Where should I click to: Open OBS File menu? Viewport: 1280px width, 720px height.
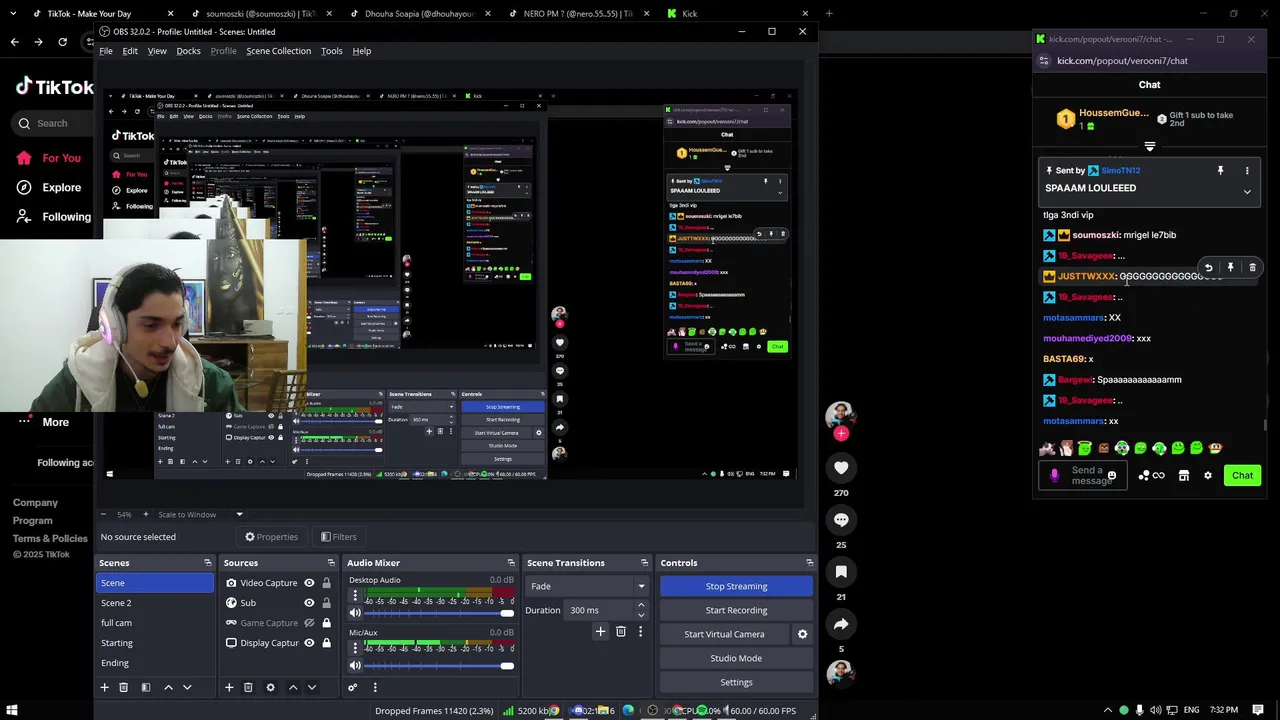[106, 51]
